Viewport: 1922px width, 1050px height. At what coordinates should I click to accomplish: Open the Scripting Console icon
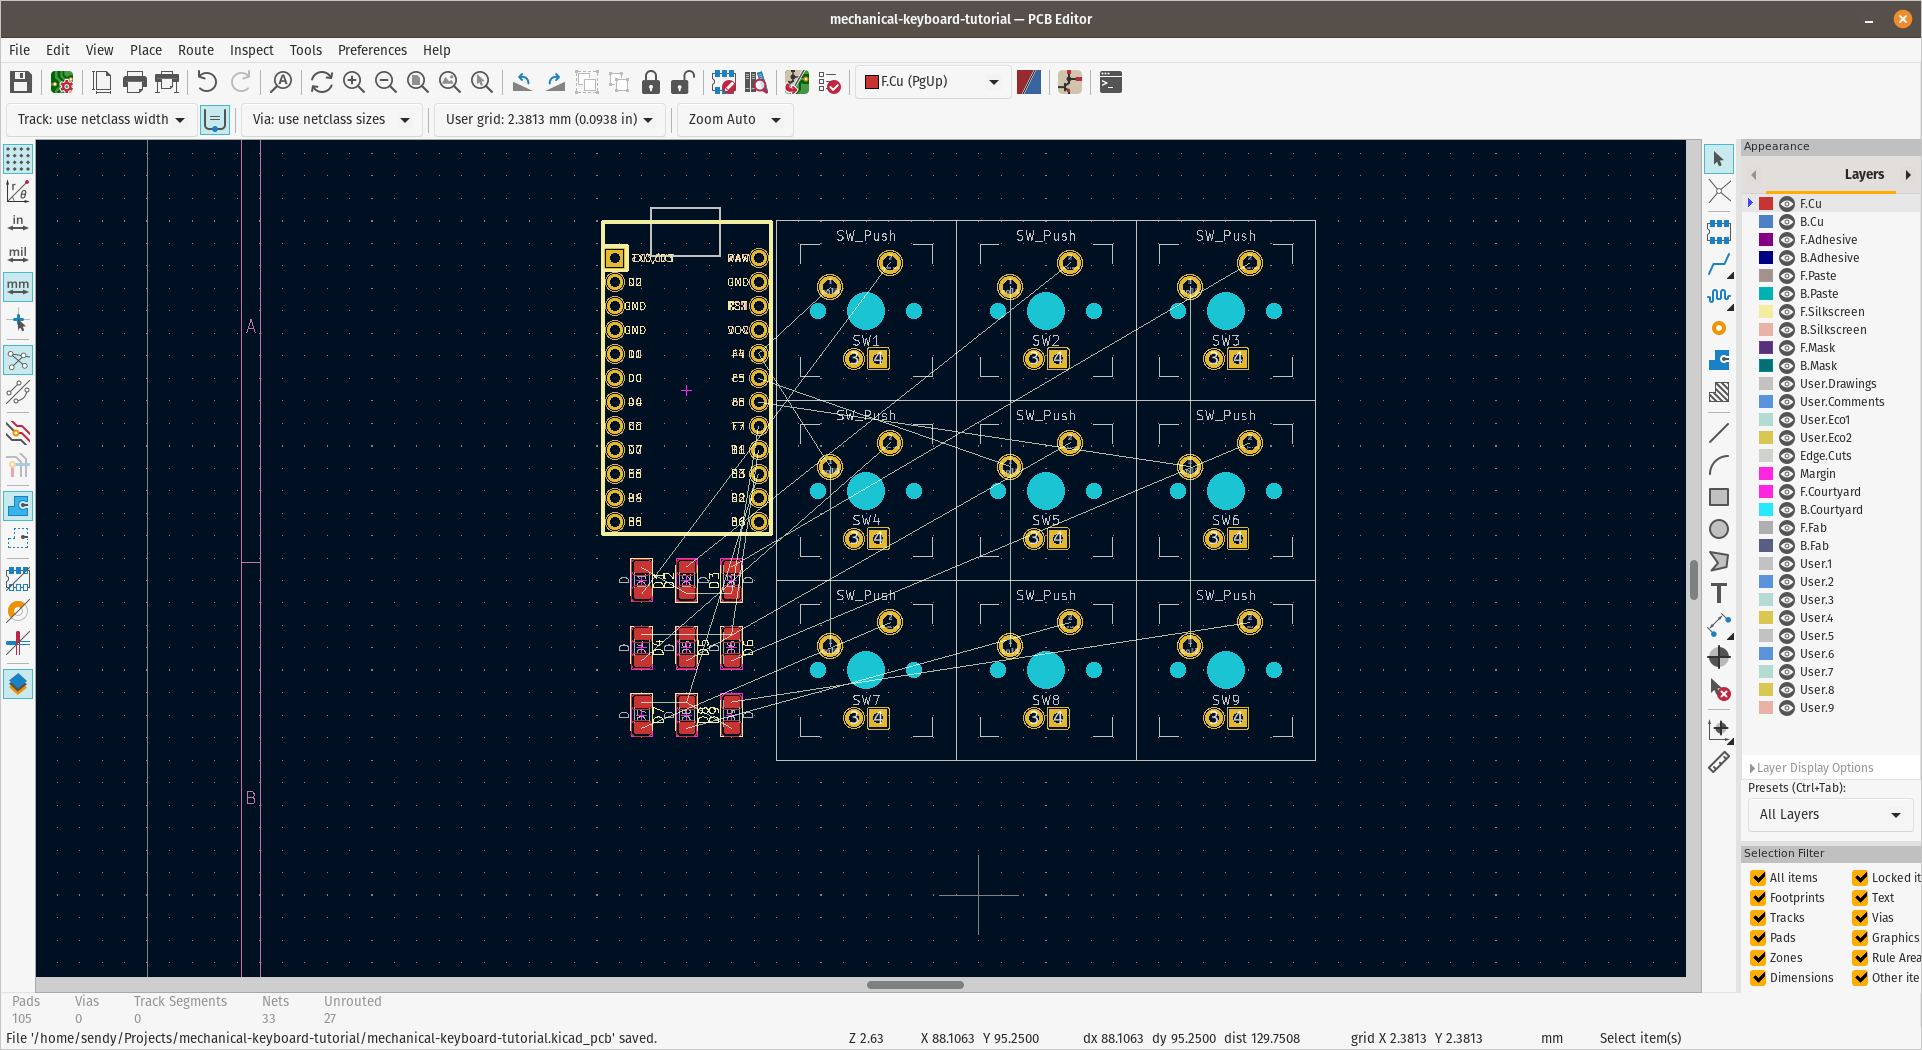(1110, 82)
